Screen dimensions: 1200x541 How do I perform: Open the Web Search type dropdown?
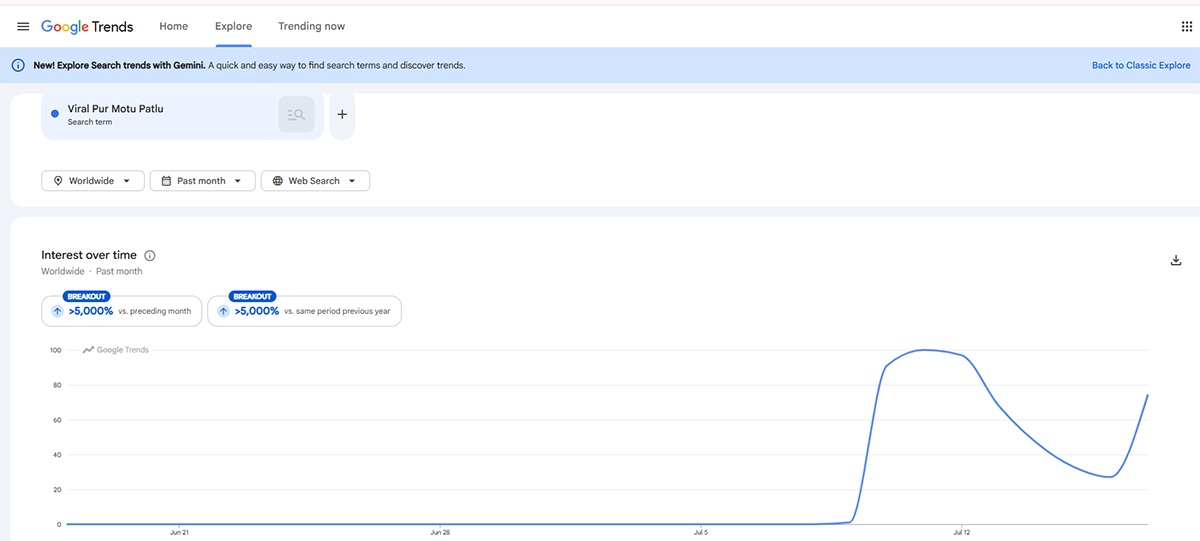pyautogui.click(x=315, y=181)
